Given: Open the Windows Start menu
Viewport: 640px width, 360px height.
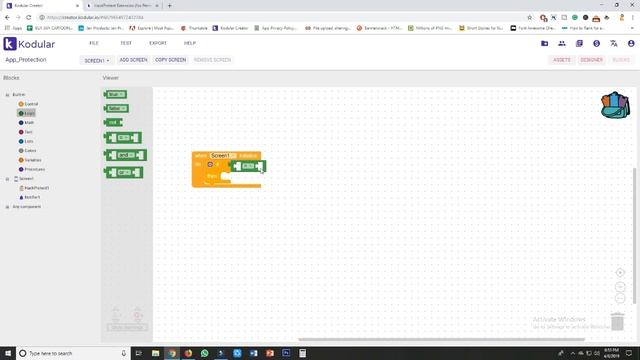Looking at the screenshot, I should coord(8,353).
